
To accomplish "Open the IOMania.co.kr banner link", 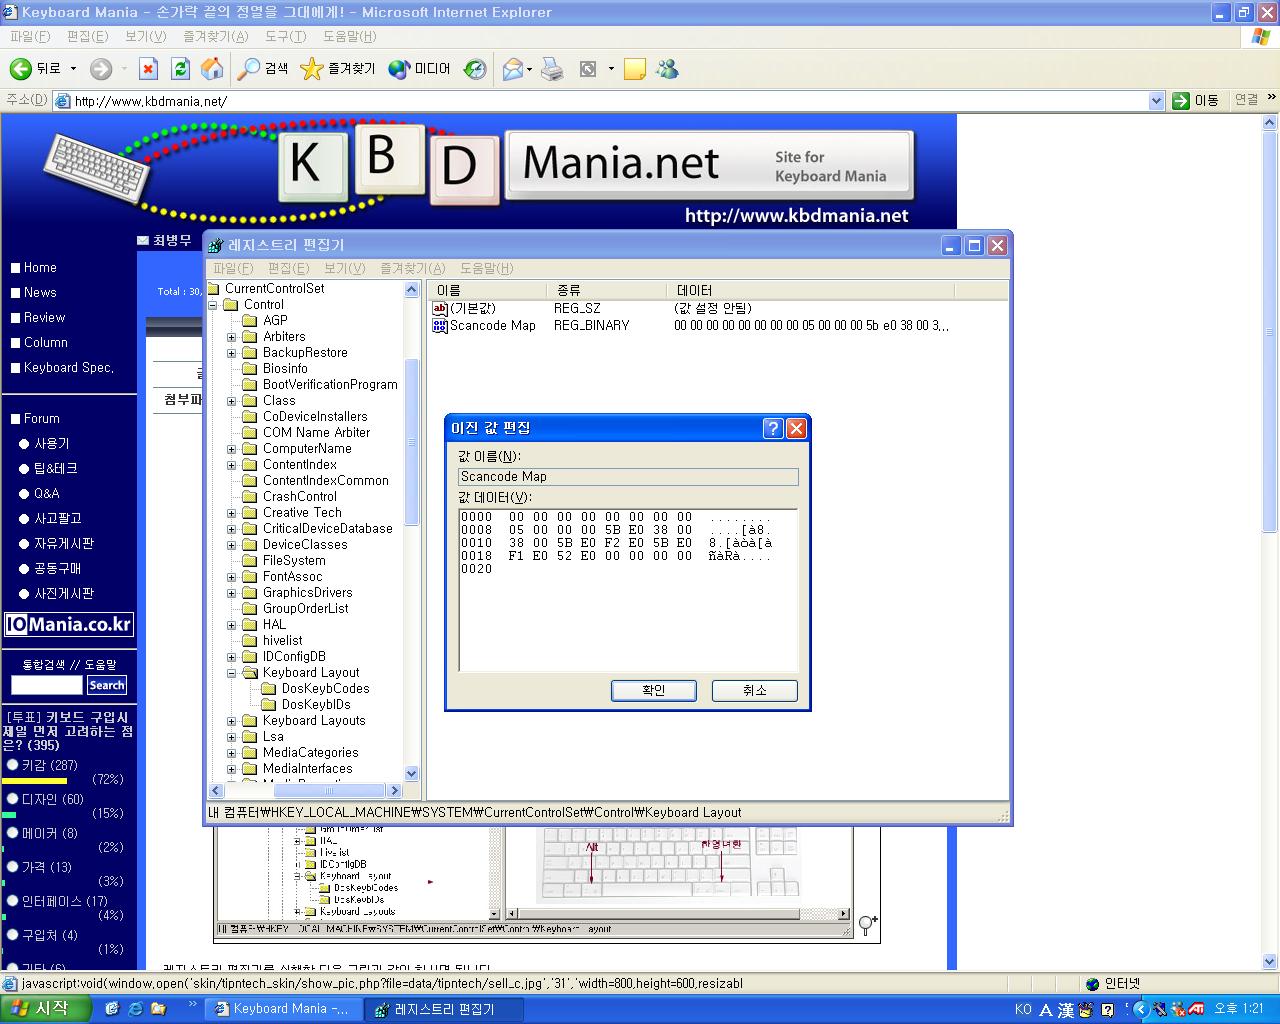I will pyautogui.click(x=69, y=625).
